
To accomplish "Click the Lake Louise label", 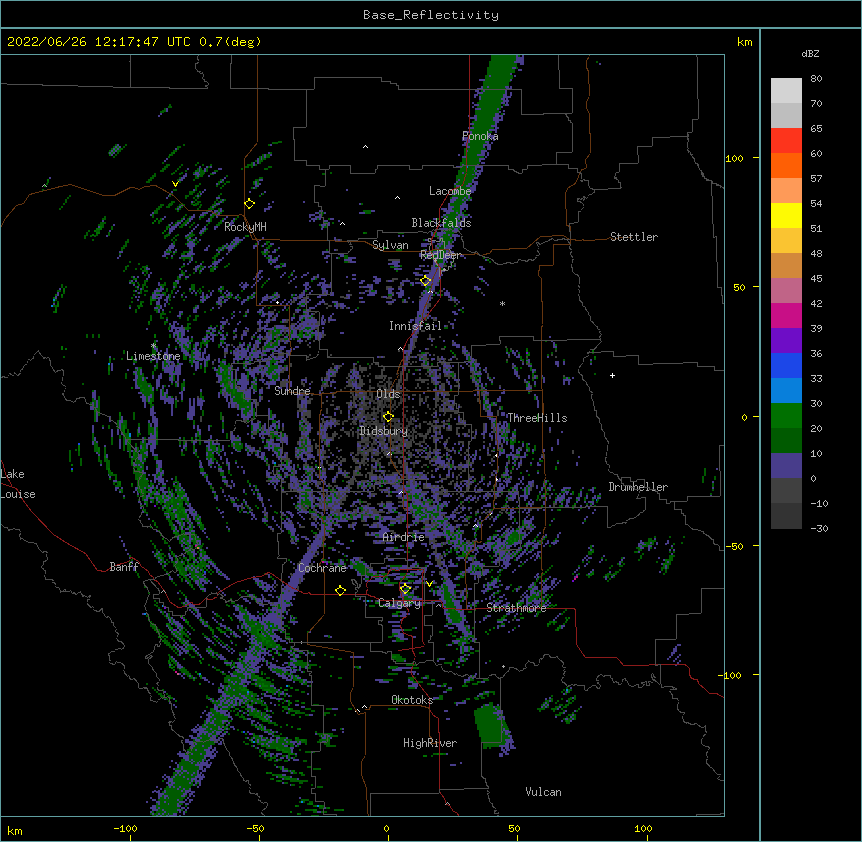I will point(18,484).
